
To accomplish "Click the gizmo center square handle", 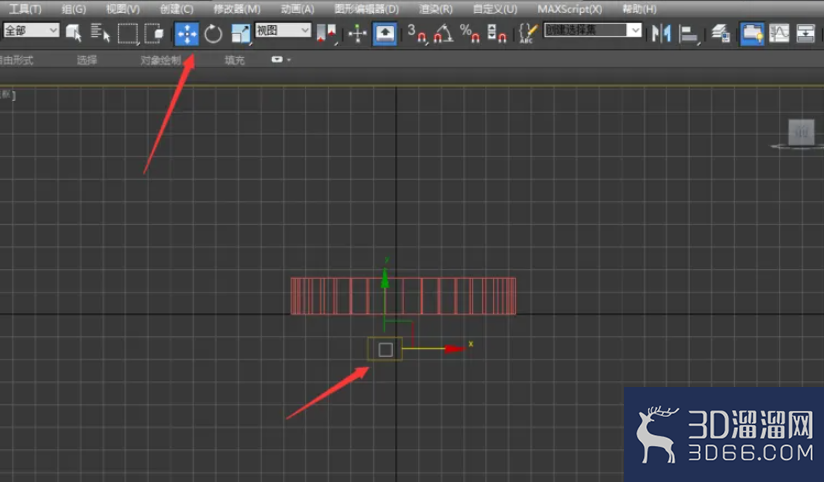I will point(385,349).
